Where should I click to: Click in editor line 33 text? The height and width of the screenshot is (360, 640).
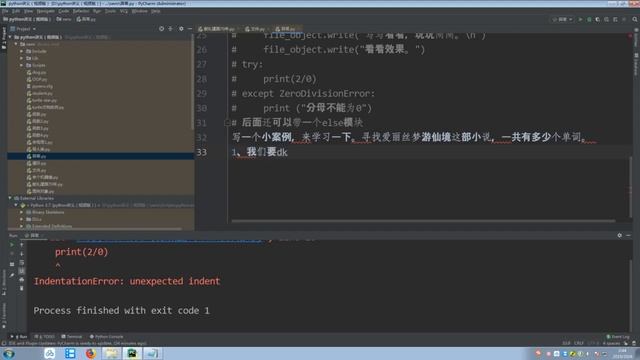coord(260,152)
